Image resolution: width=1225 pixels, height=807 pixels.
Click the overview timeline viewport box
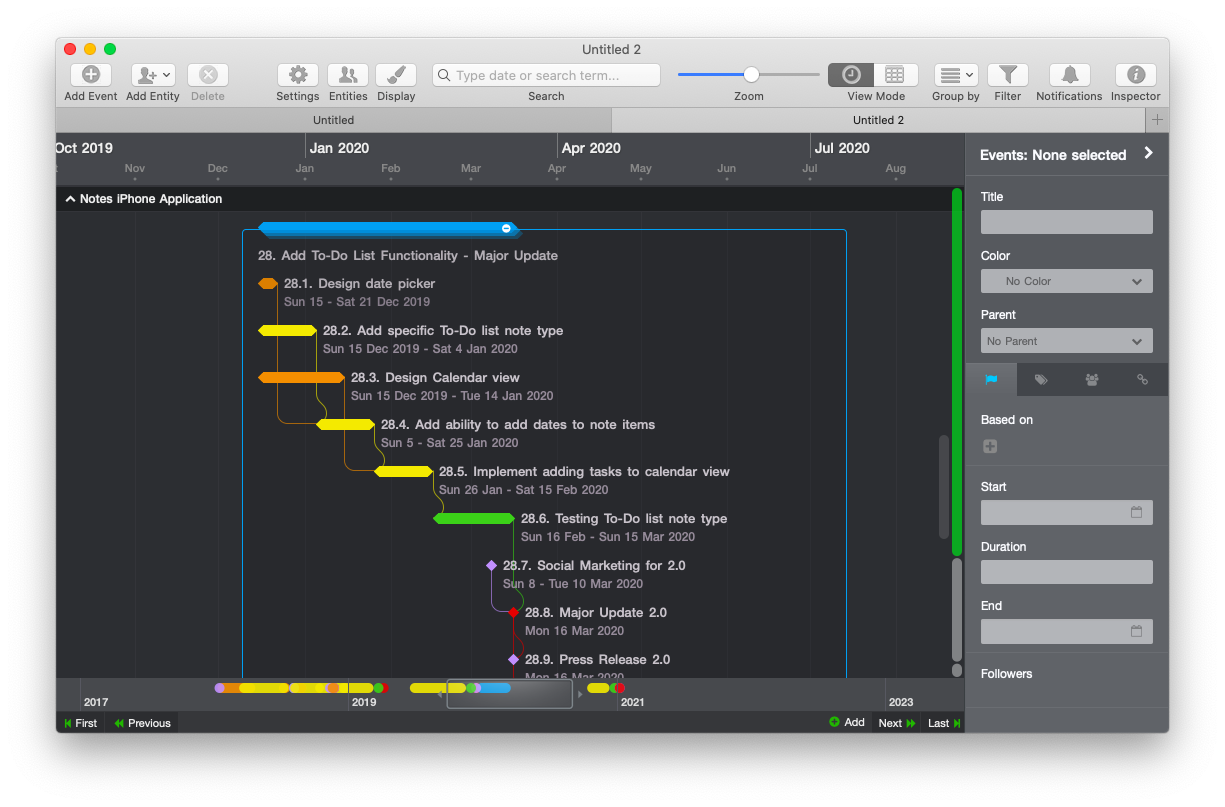click(509, 694)
